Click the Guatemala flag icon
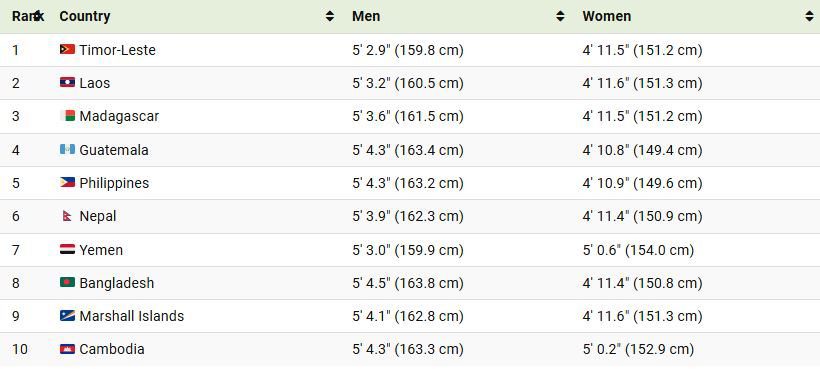820x369 pixels. tap(67, 149)
